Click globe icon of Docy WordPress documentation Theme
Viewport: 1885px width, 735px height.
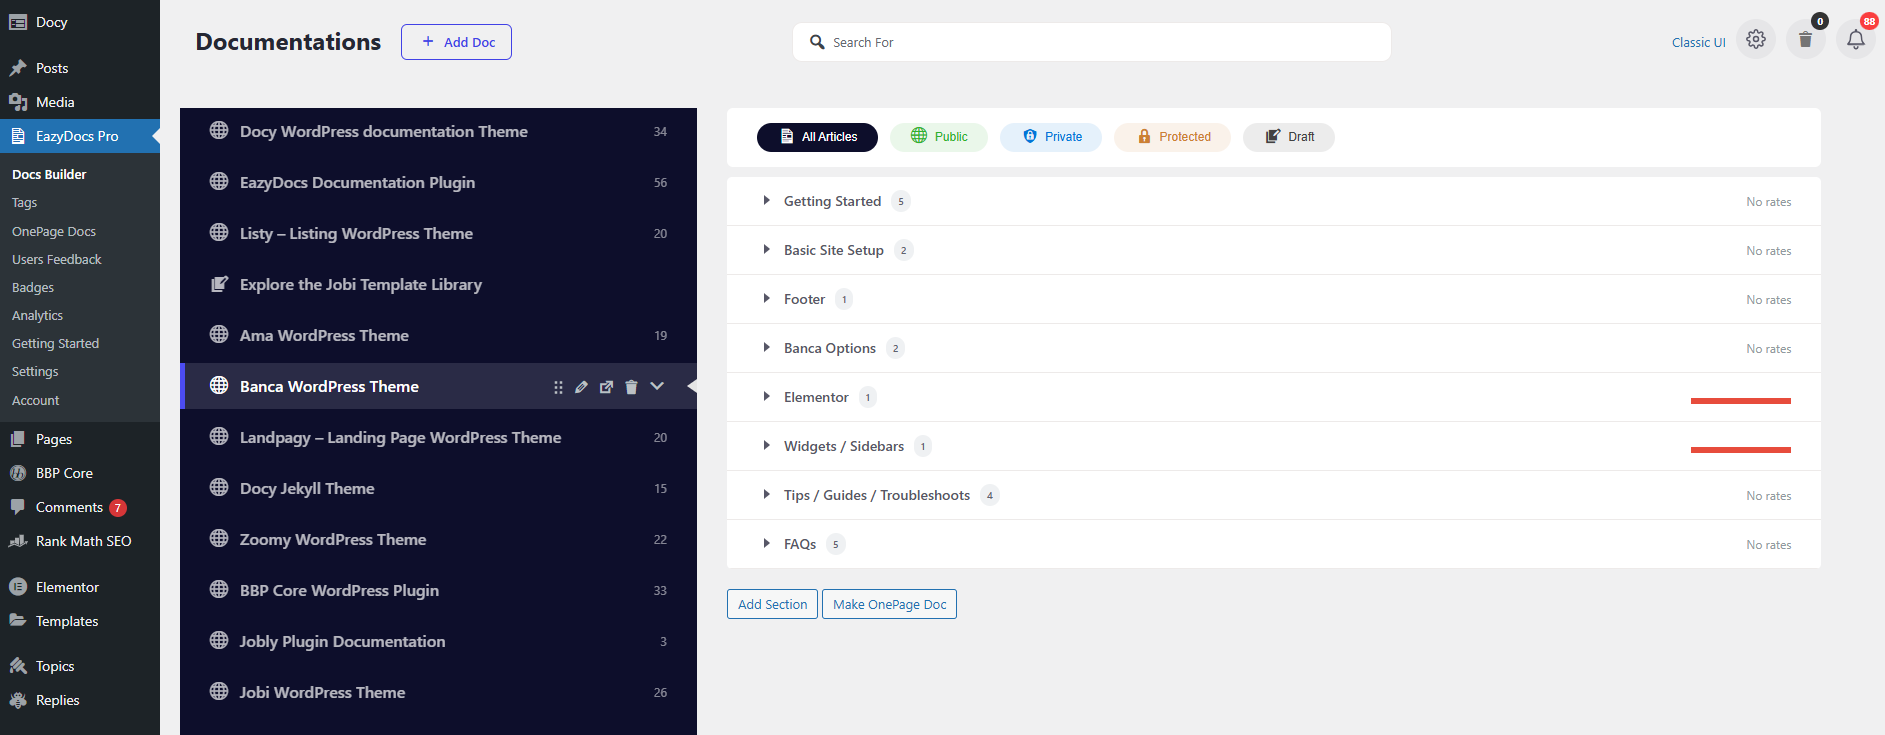point(219,130)
